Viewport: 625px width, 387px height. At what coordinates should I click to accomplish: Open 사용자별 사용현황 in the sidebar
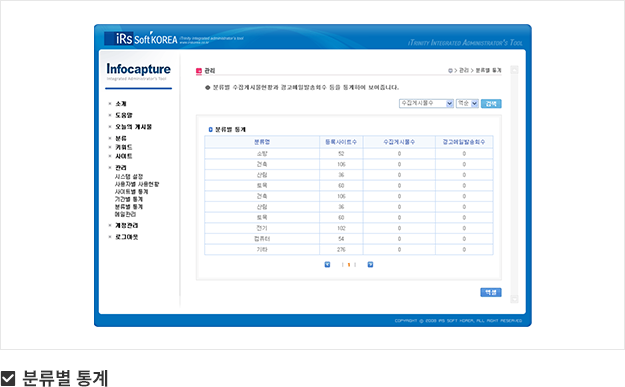(x=137, y=184)
